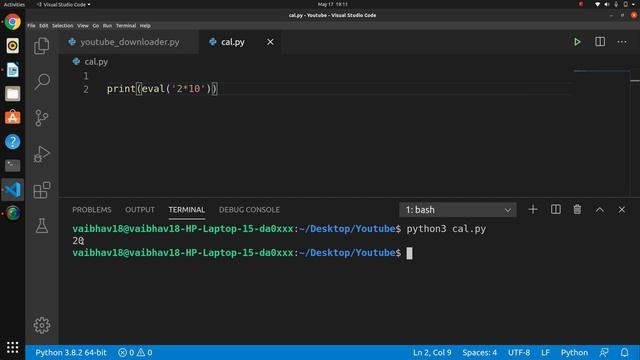Open the Search view in activity bar
Viewport: 640px width, 360px height.
(x=42, y=82)
